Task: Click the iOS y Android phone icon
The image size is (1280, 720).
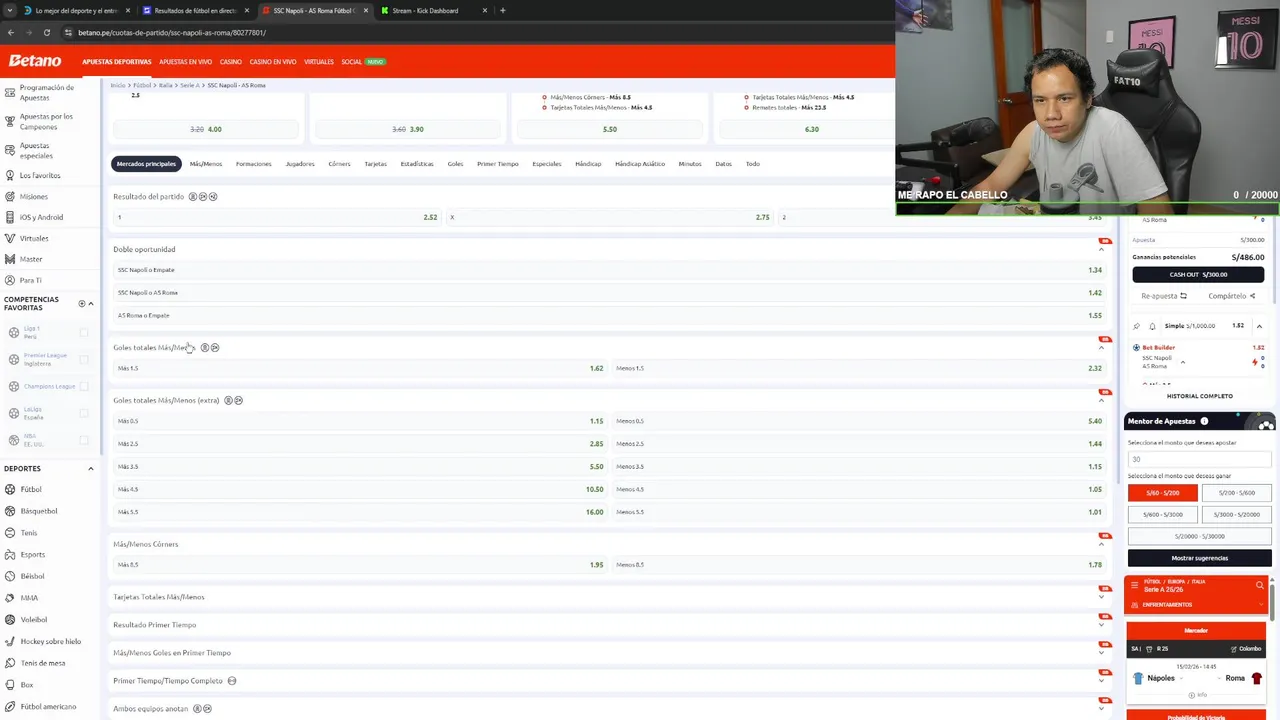Action: point(10,217)
